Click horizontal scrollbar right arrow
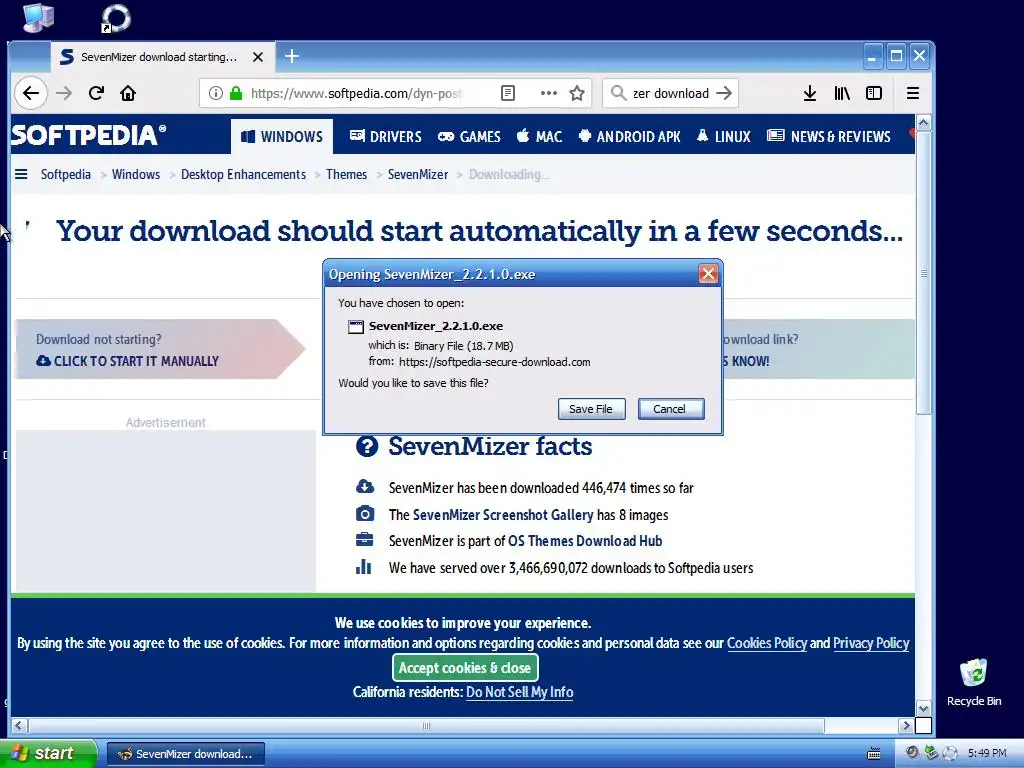Viewport: 1024px width, 768px height. (906, 726)
